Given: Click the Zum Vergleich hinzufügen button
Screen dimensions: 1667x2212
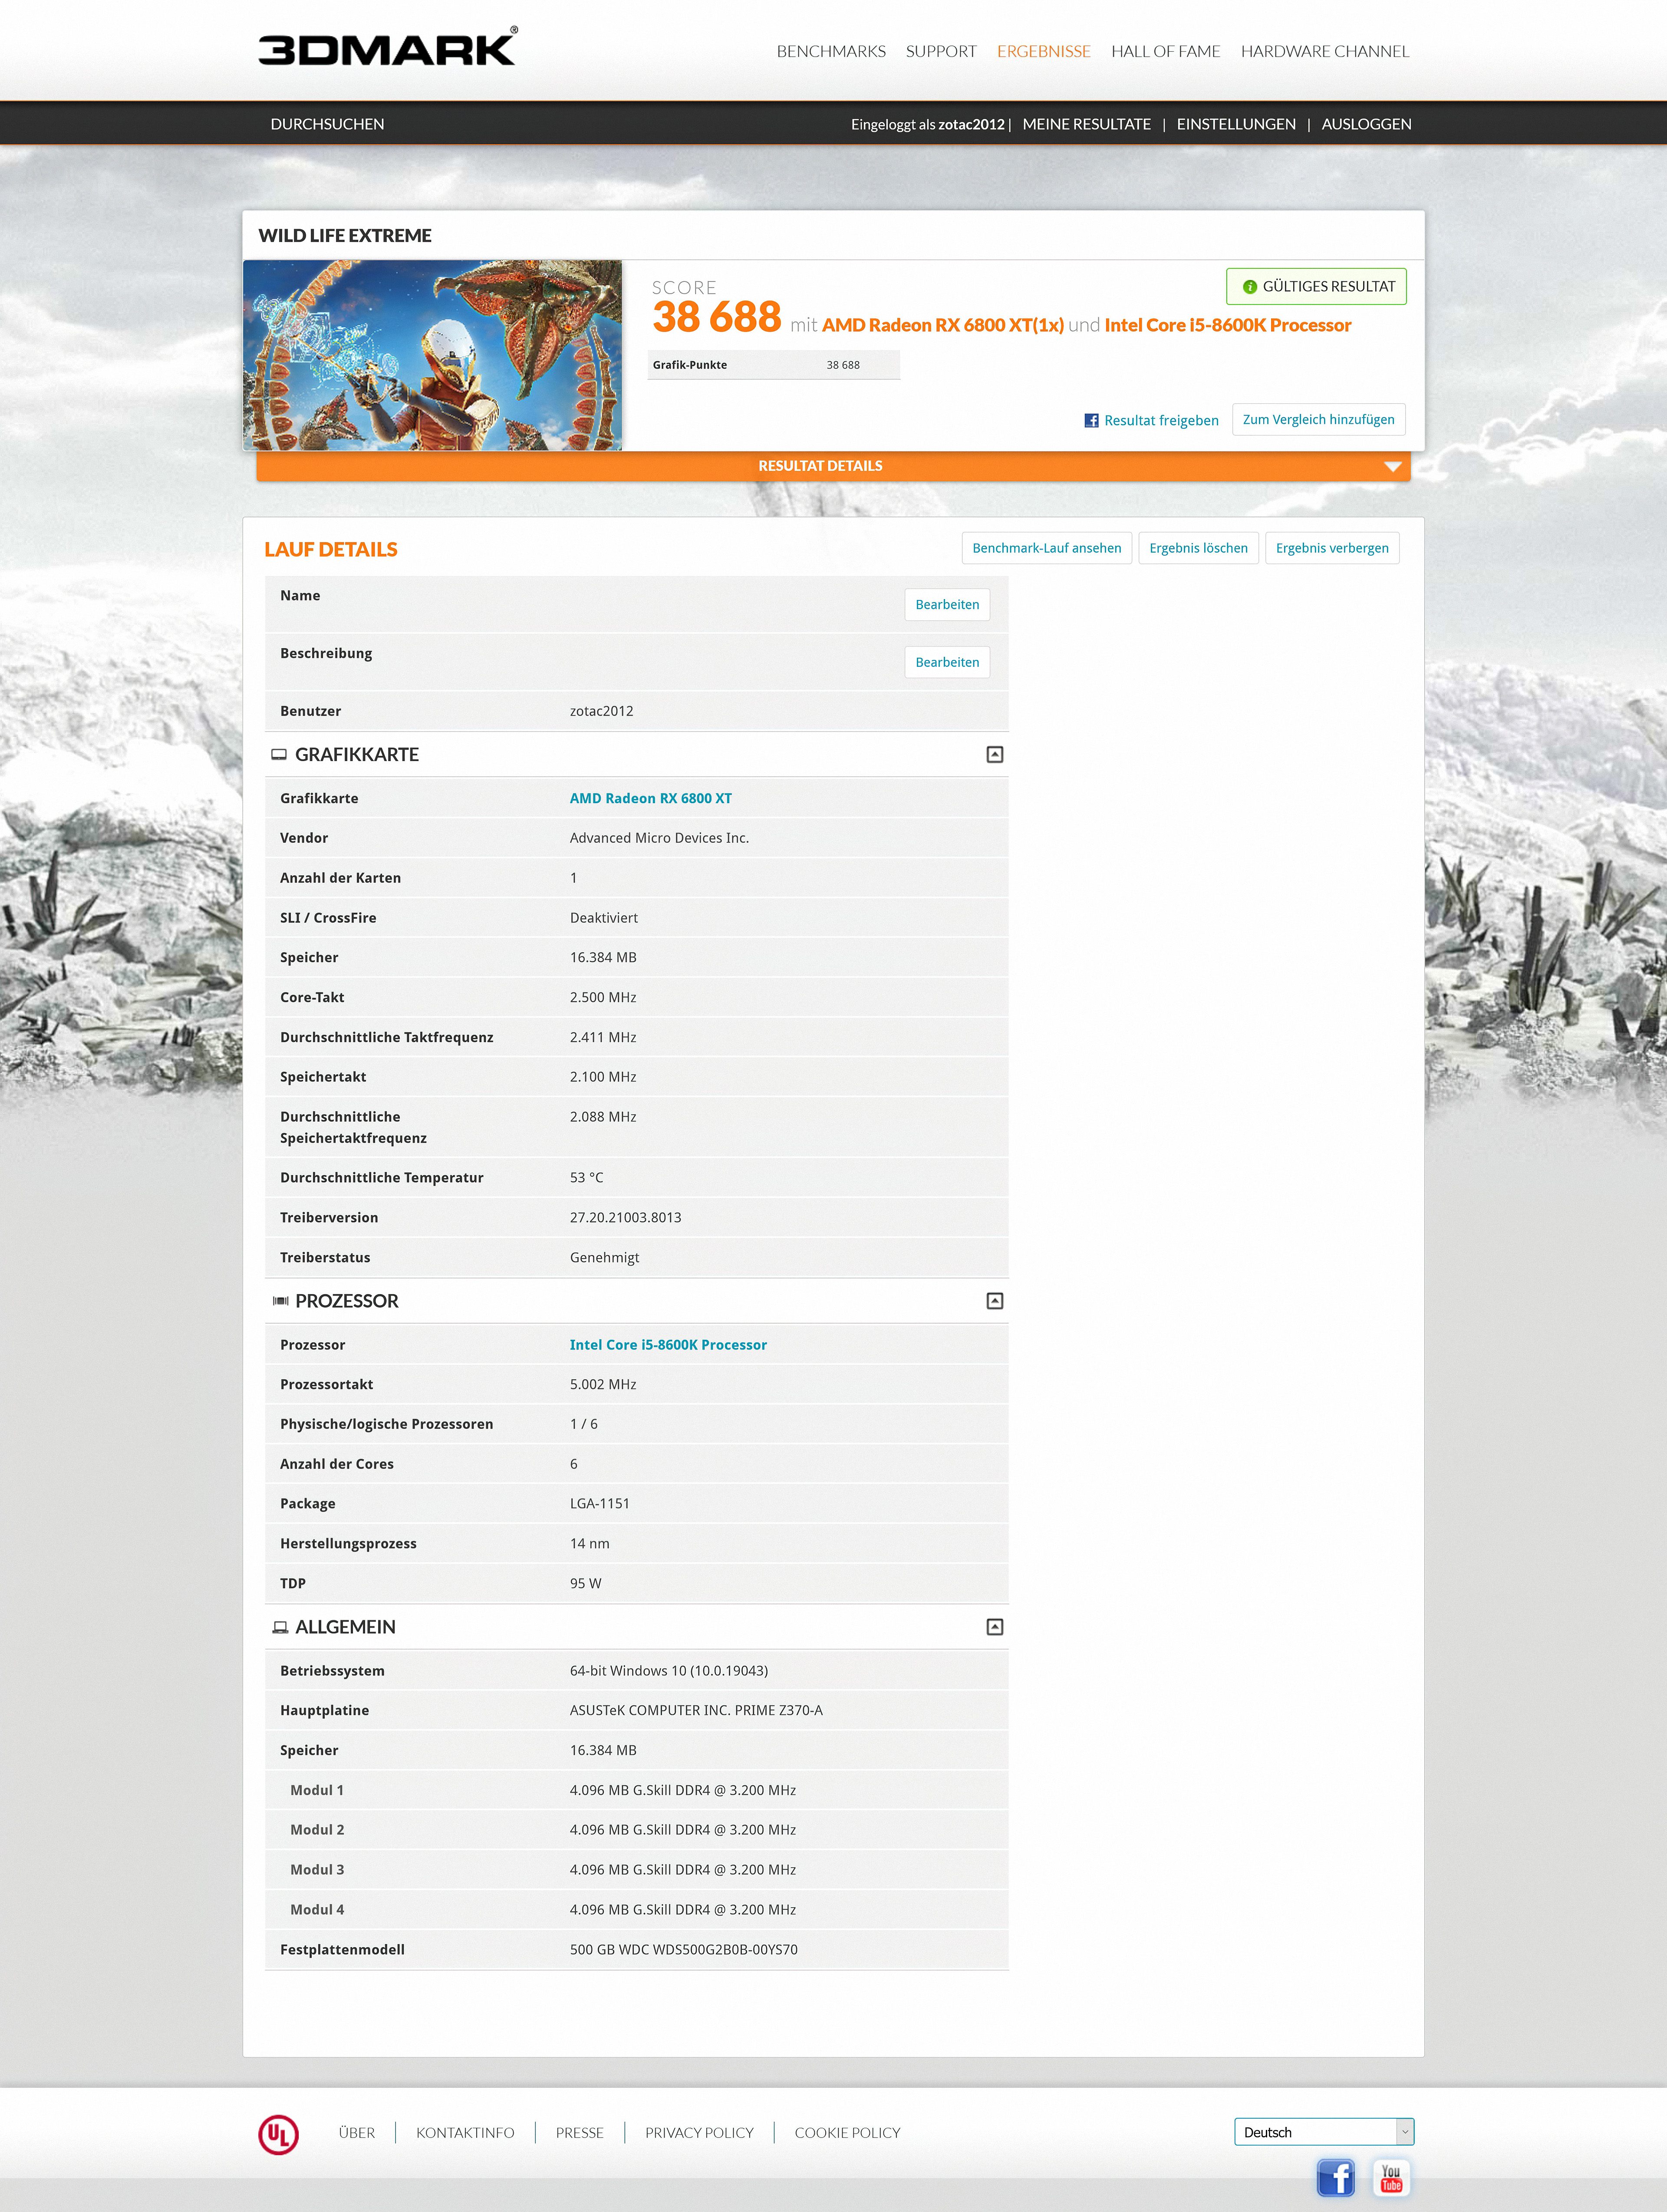Looking at the screenshot, I should tap(1317, 419).
